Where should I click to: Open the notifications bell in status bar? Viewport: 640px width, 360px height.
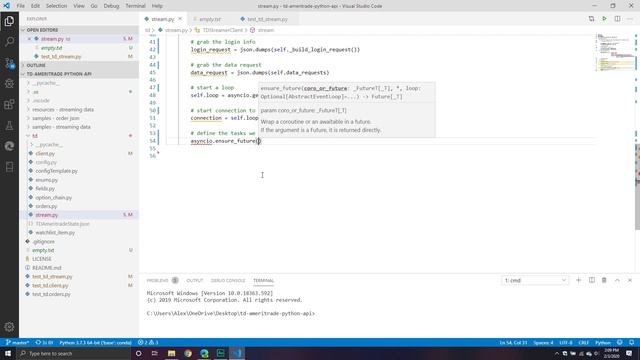click(x=631, y=342)
